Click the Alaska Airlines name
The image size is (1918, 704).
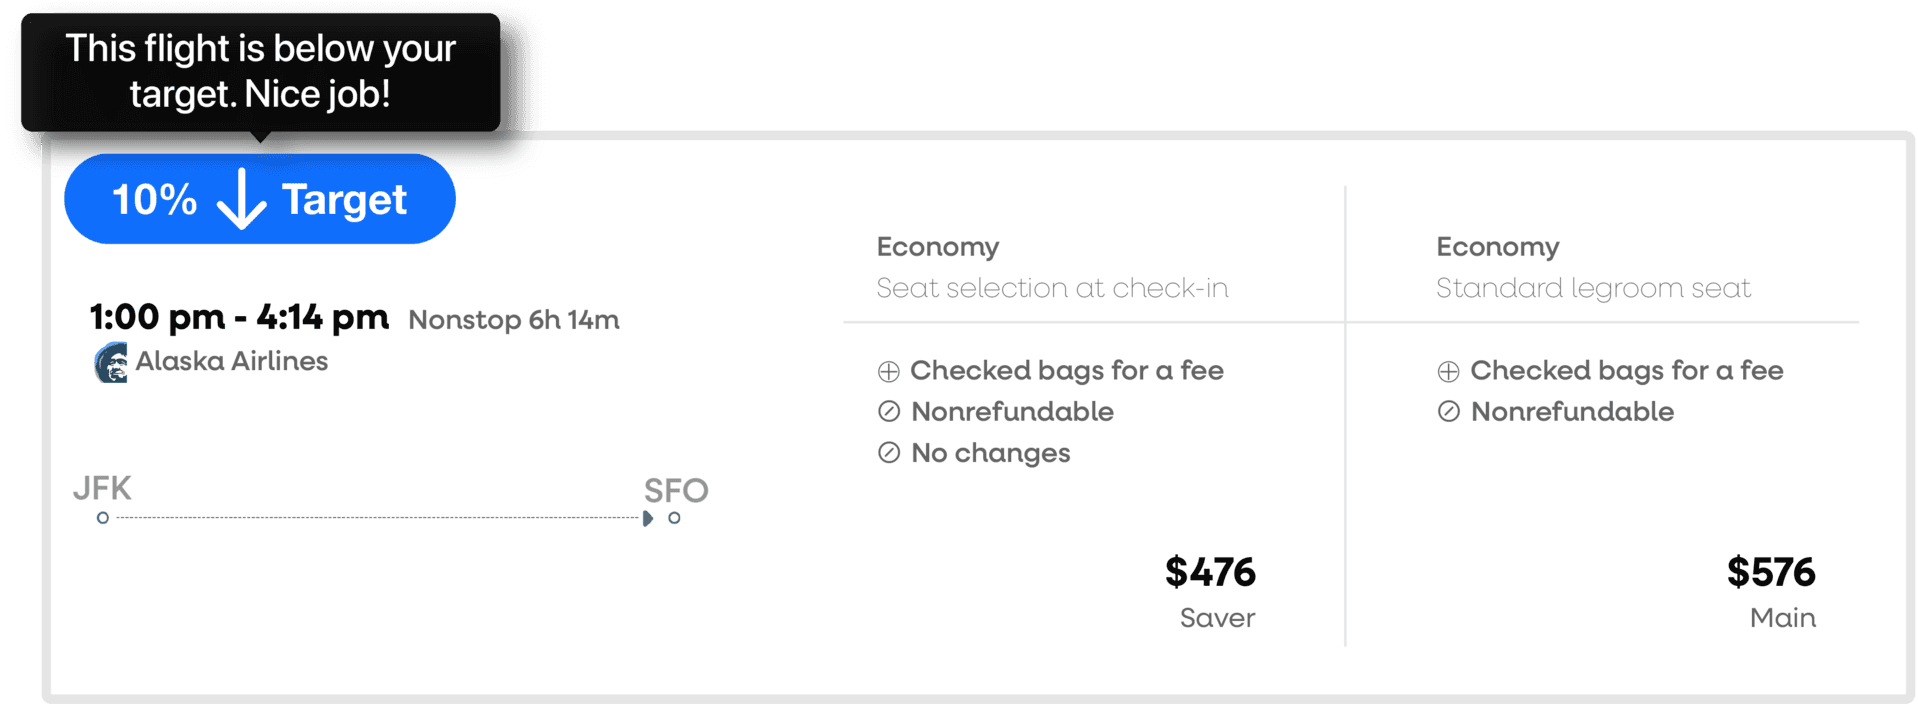232,361
